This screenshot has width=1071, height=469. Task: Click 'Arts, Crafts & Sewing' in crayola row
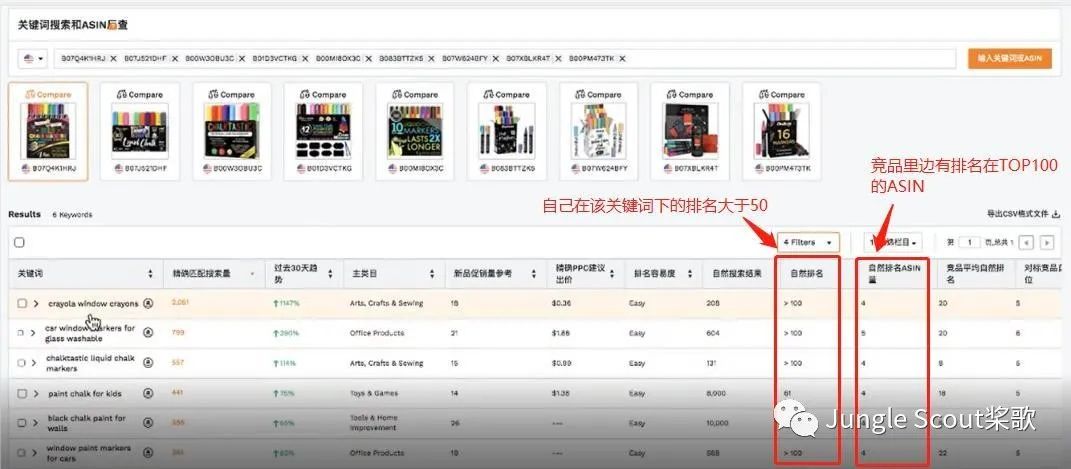[386, 303]
